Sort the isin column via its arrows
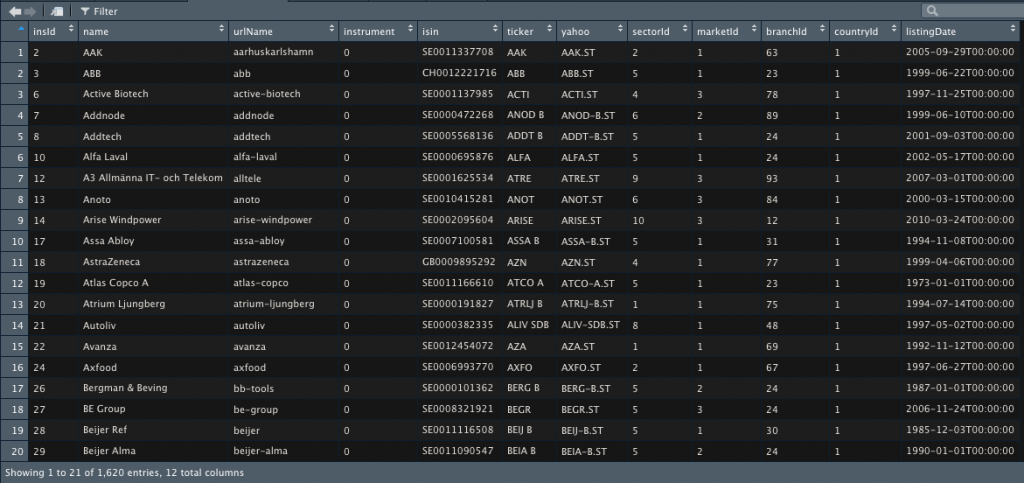1024x483 pixels. tap(496, 30)
